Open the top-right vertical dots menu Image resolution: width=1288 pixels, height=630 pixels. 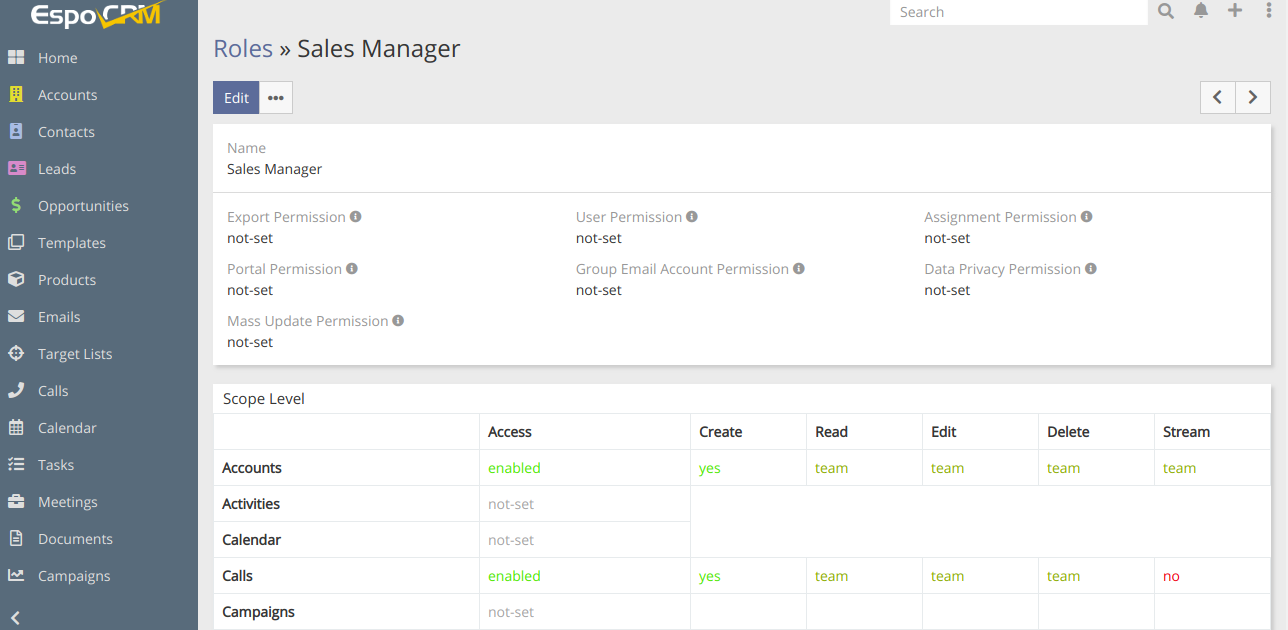click(x=1269, y=11)
